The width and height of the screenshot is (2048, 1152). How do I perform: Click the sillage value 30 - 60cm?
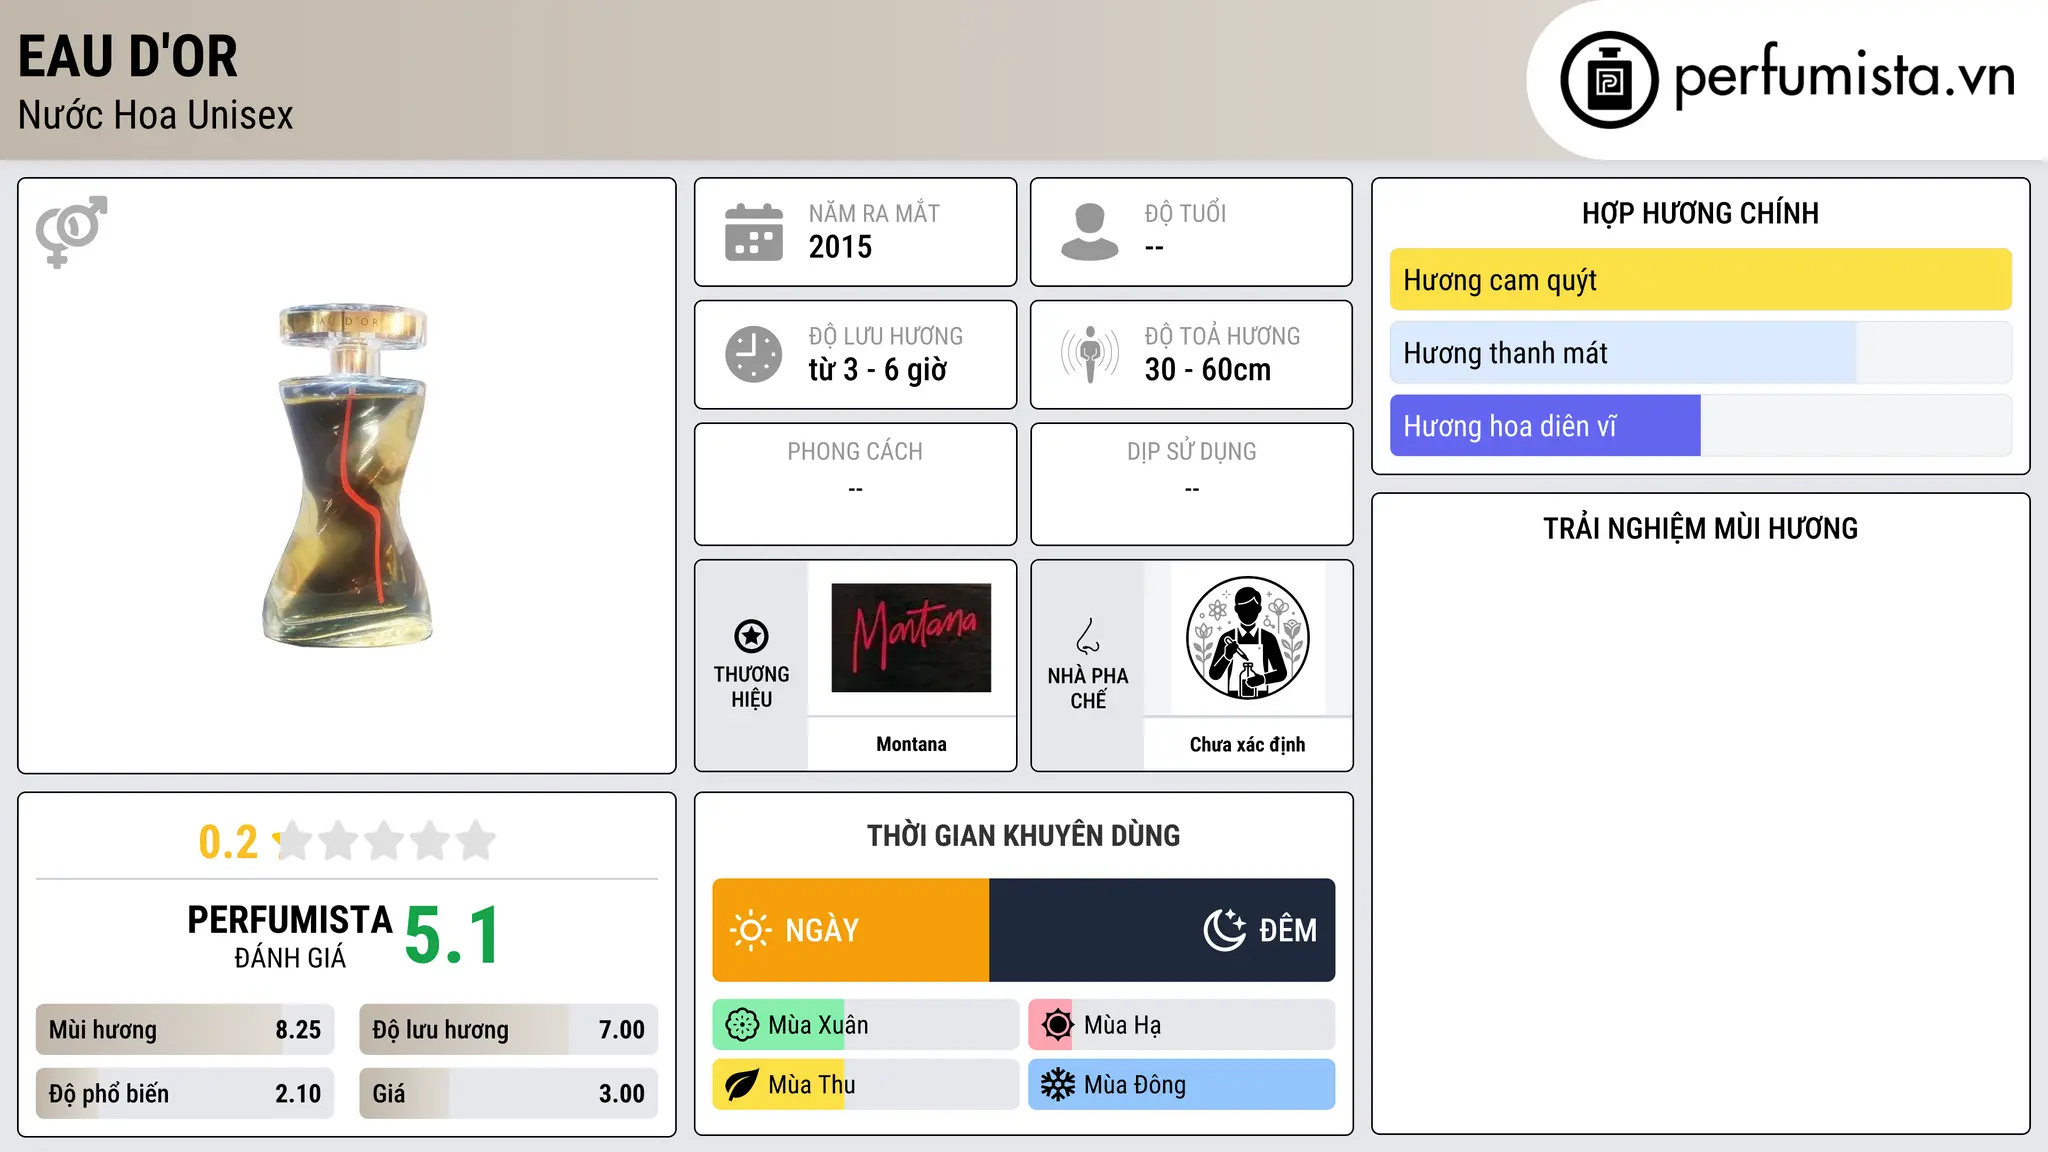1208,370
